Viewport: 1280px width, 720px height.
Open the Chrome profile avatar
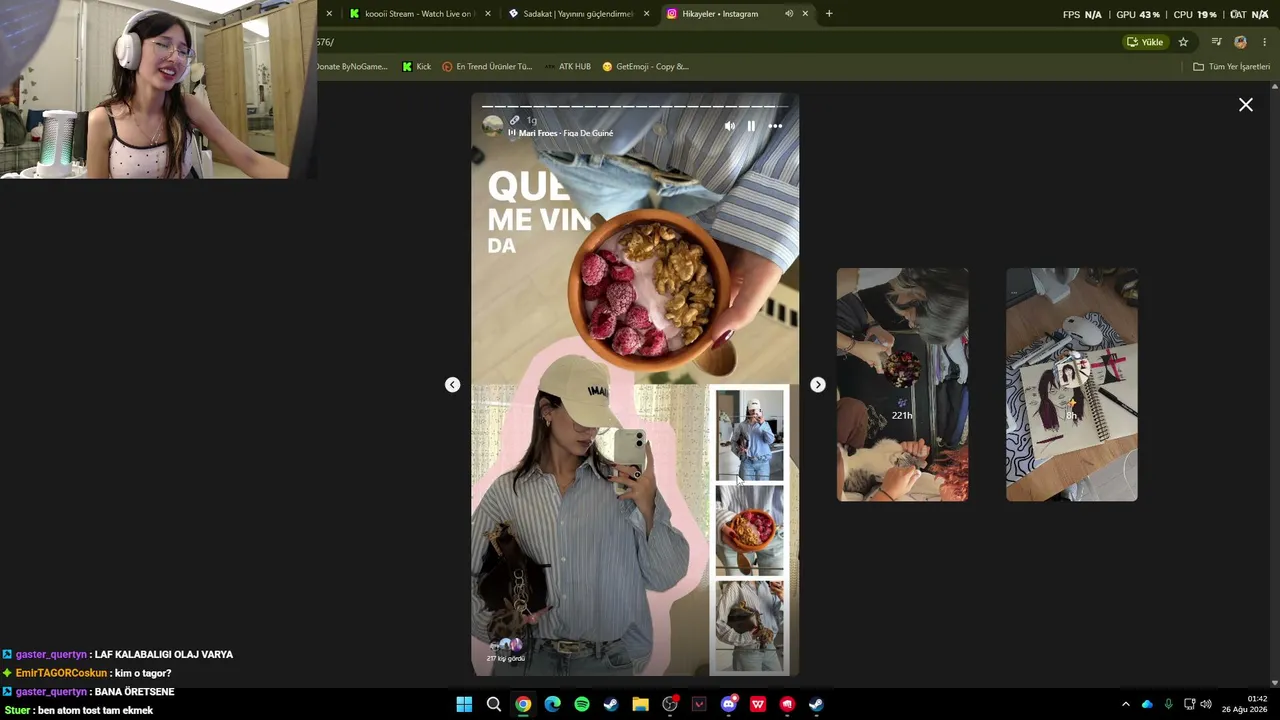(1241, 42)
